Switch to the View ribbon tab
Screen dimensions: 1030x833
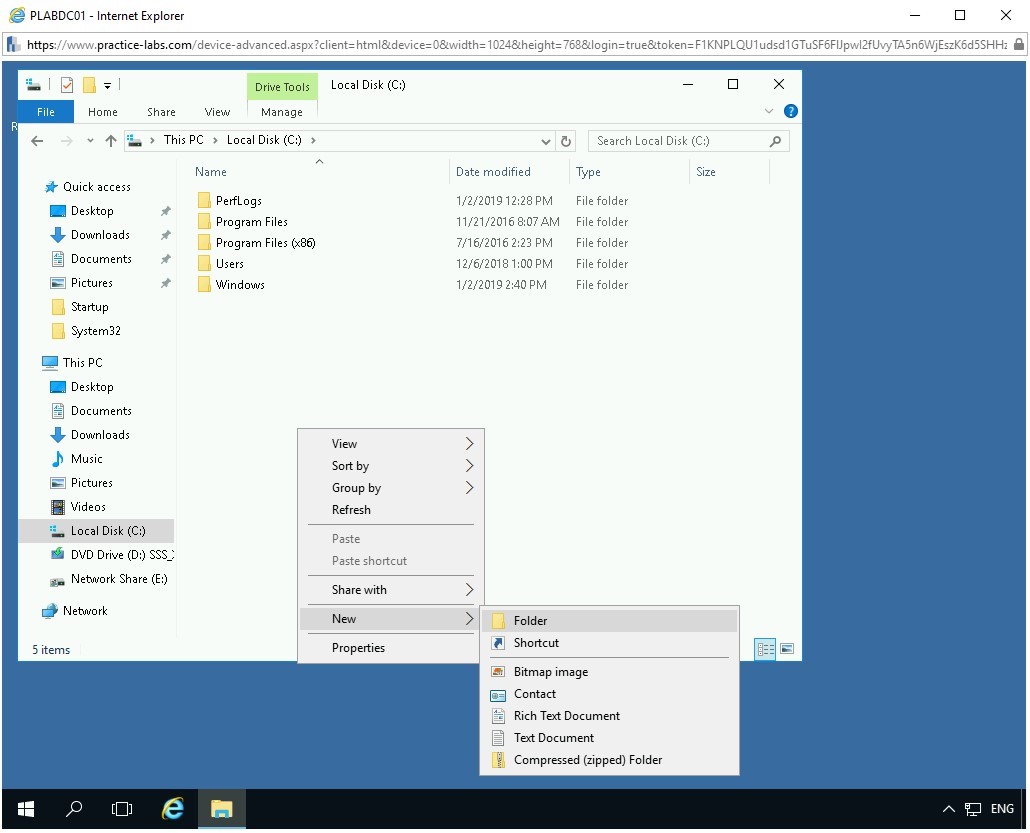tap(217, 112)
